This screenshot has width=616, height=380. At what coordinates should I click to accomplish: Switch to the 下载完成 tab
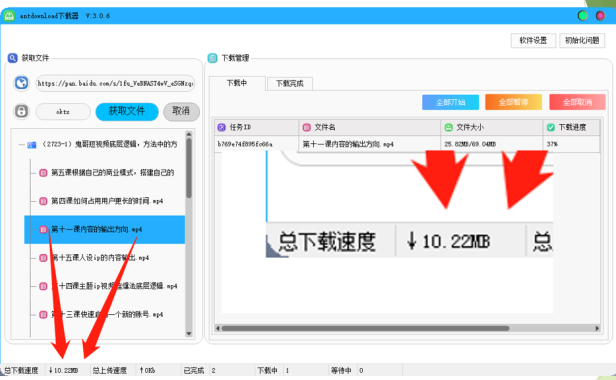[290, 83]
